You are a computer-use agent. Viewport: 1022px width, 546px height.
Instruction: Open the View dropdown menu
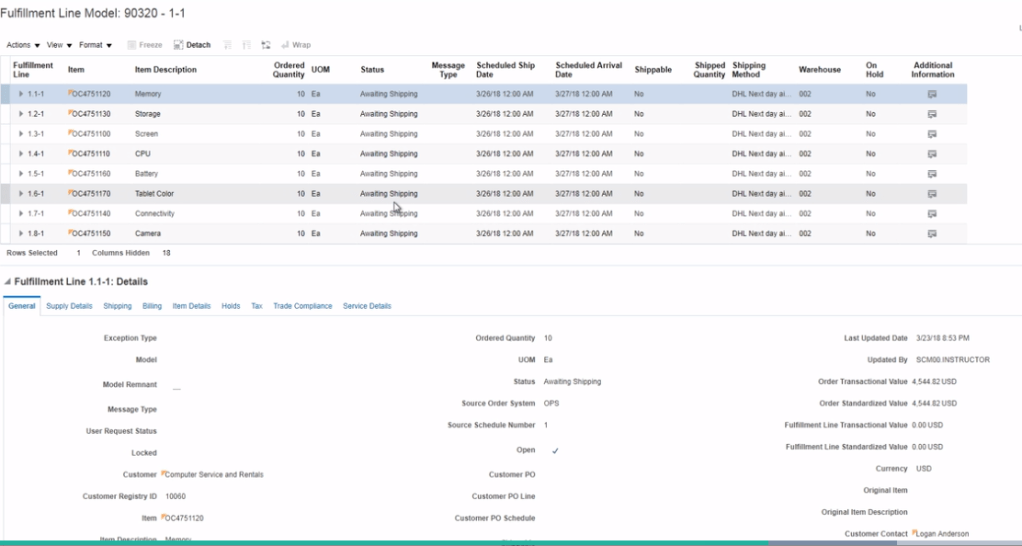pyautogui.click(x=59, y=45)
